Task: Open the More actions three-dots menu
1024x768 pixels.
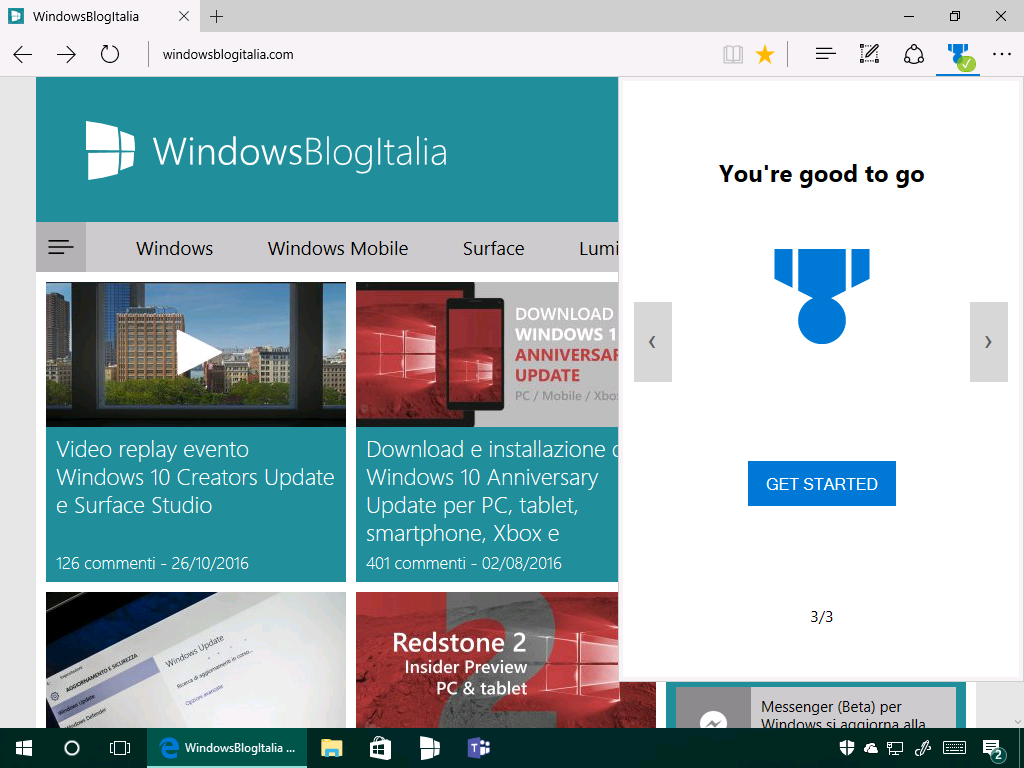Action: pos(1002,54)
